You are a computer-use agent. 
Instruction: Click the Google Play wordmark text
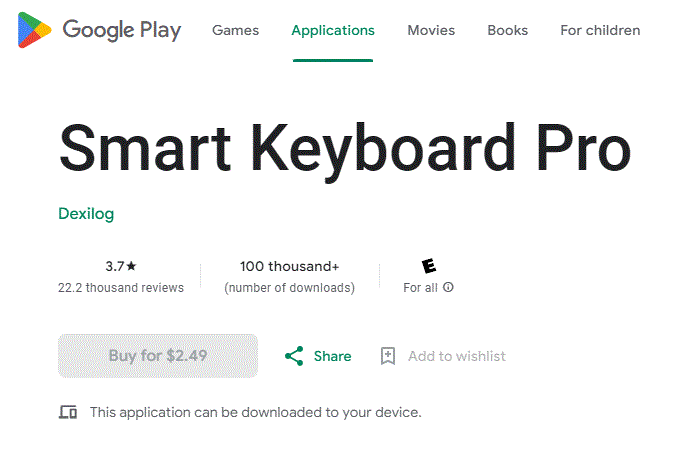click(122, 30)
